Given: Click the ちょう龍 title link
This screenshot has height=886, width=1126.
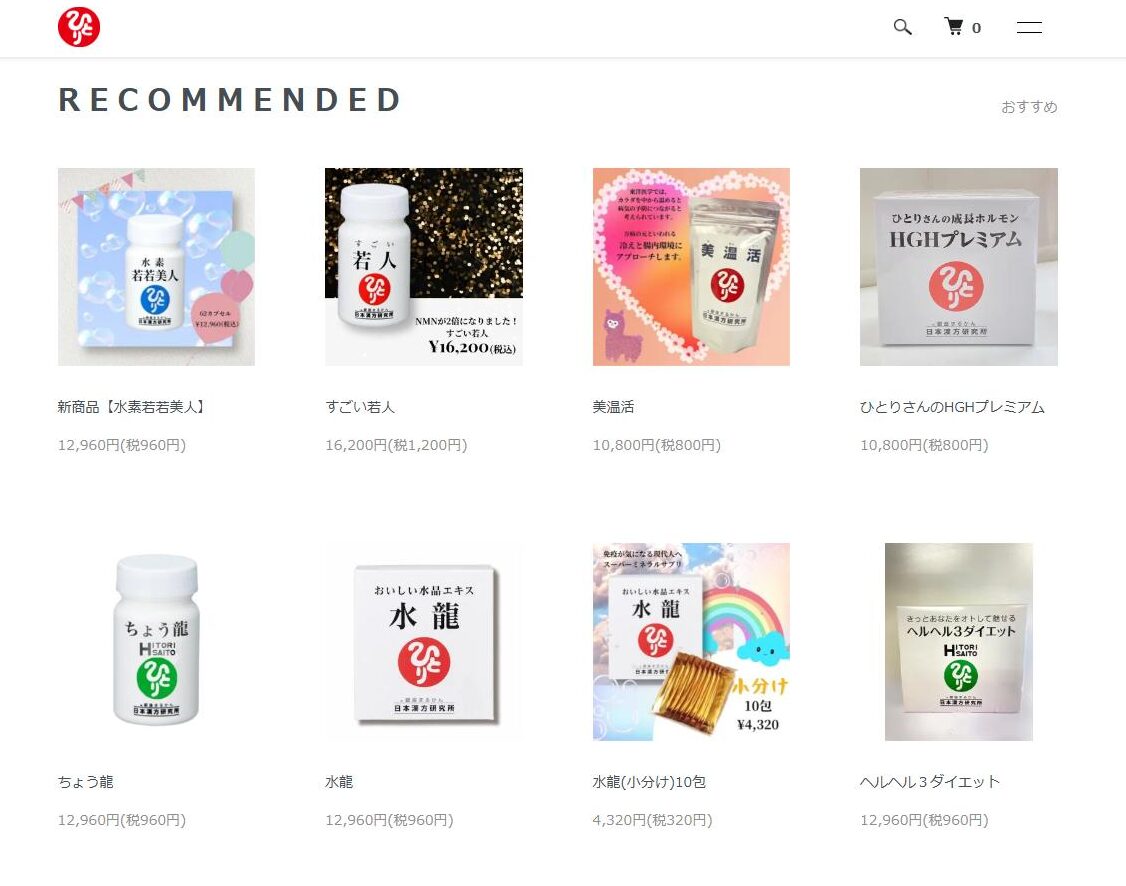Looking at the screenshot, I should tap(85, 782).
